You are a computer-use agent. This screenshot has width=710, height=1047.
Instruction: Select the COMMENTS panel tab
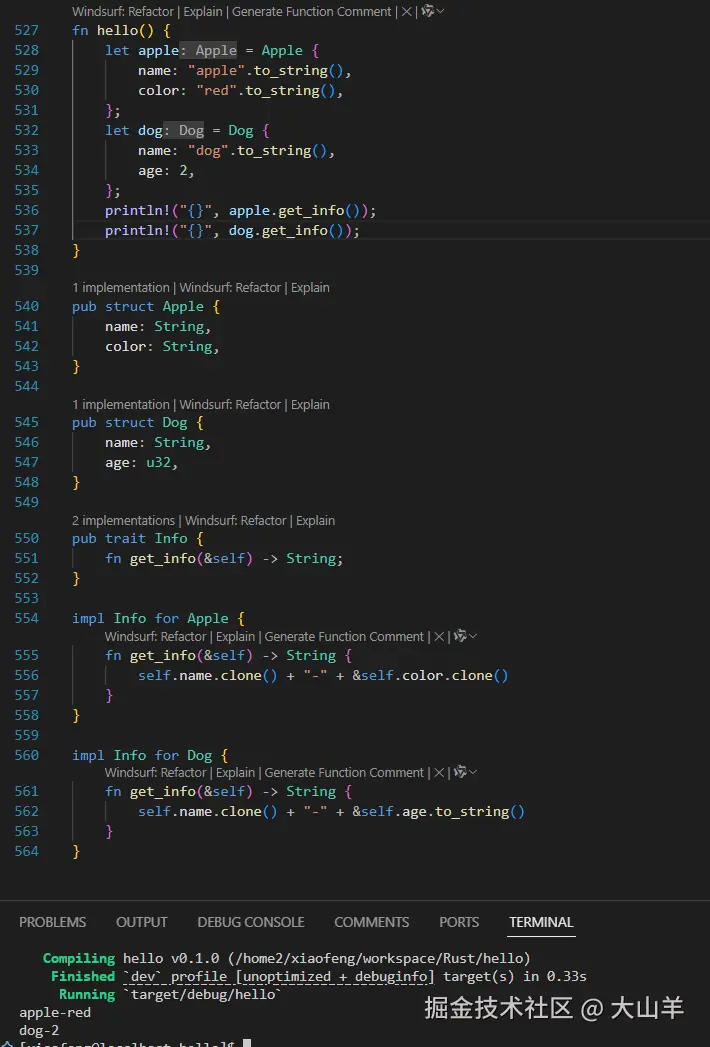tap(371, 922)
